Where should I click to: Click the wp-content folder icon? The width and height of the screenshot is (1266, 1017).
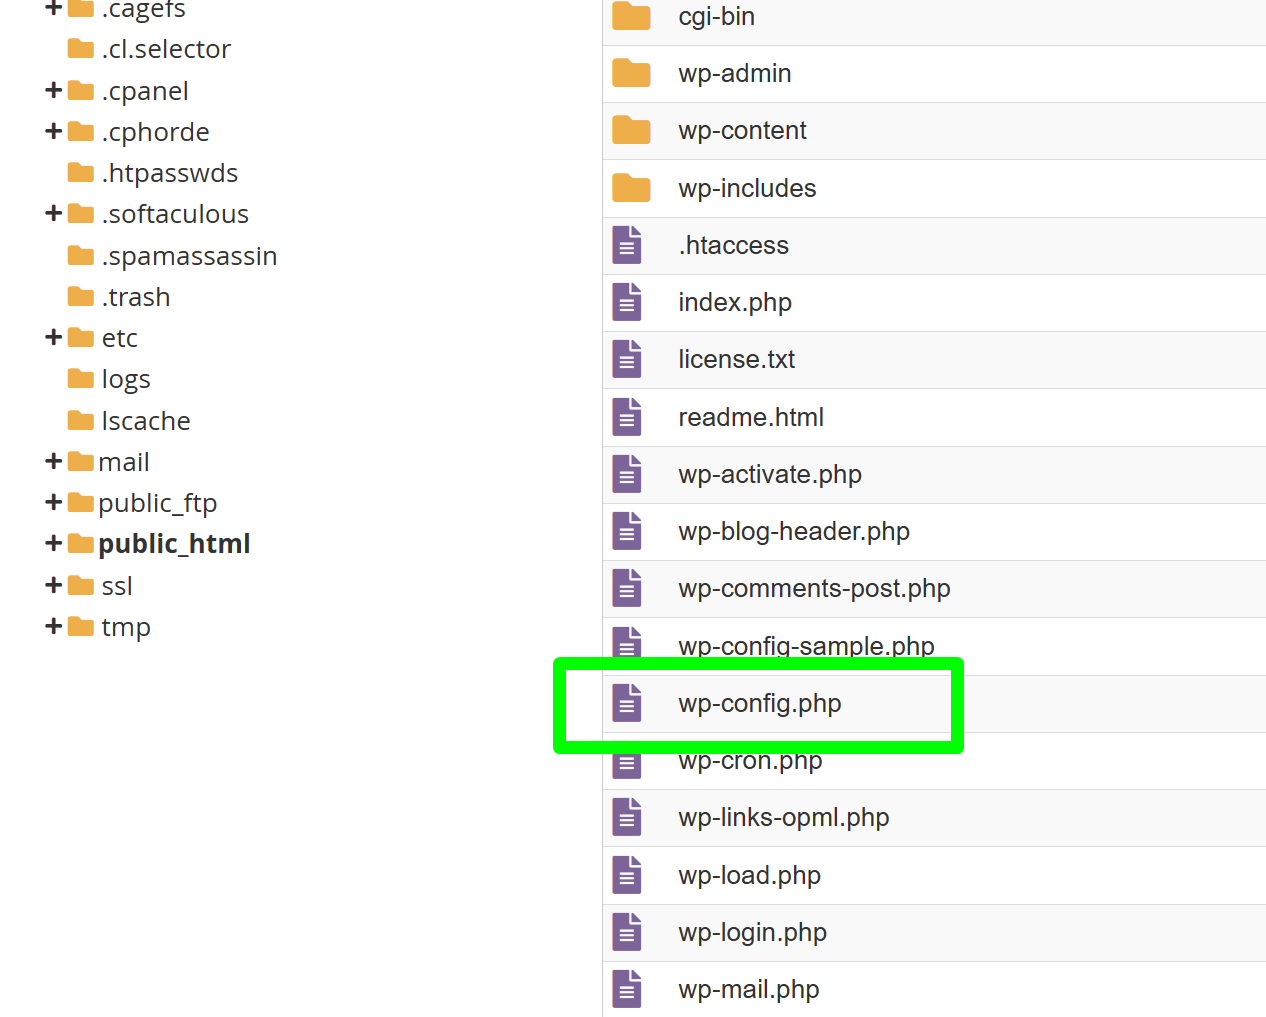(x=631, y=130)
